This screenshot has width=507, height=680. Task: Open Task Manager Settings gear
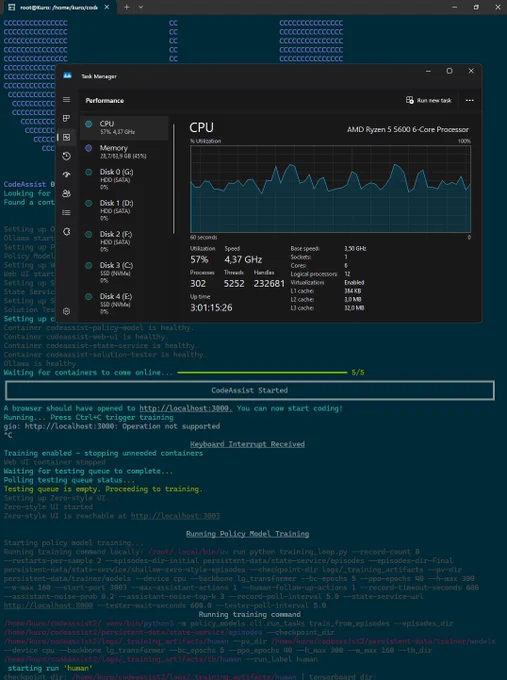pos(66,311)
